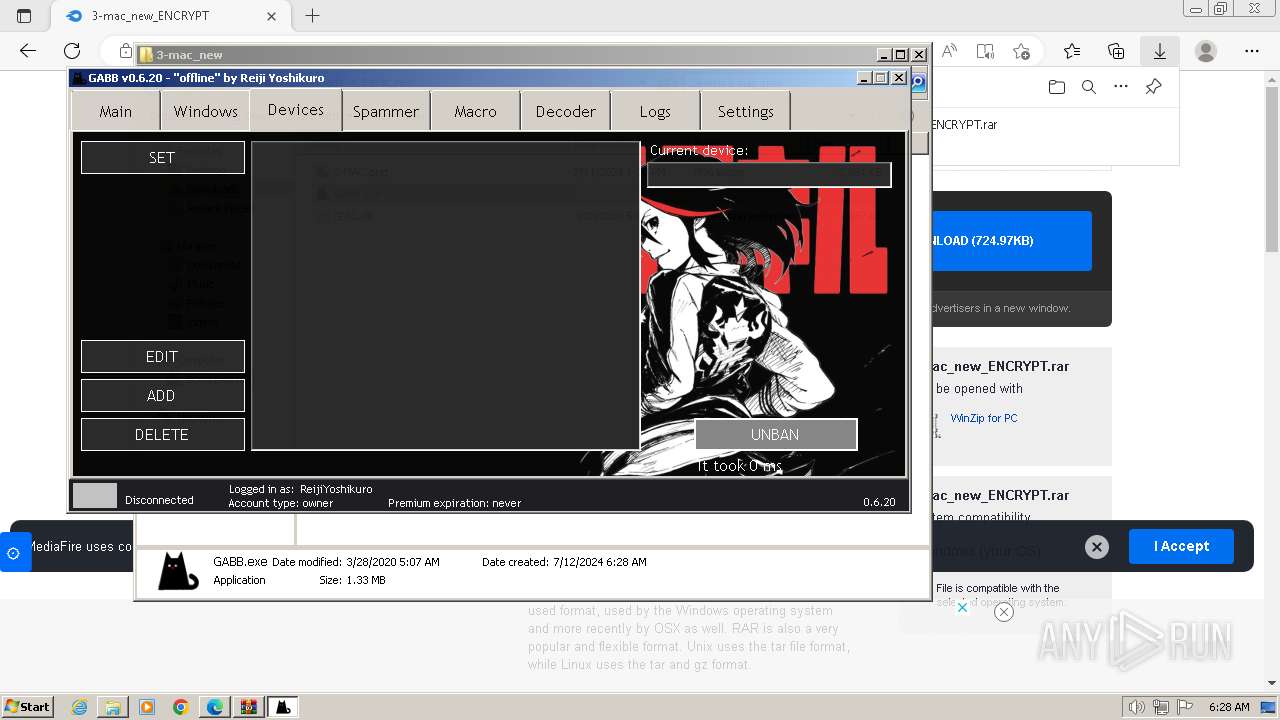
Task: Open Edge Collections icon
Action: [x=1116, y=51]
